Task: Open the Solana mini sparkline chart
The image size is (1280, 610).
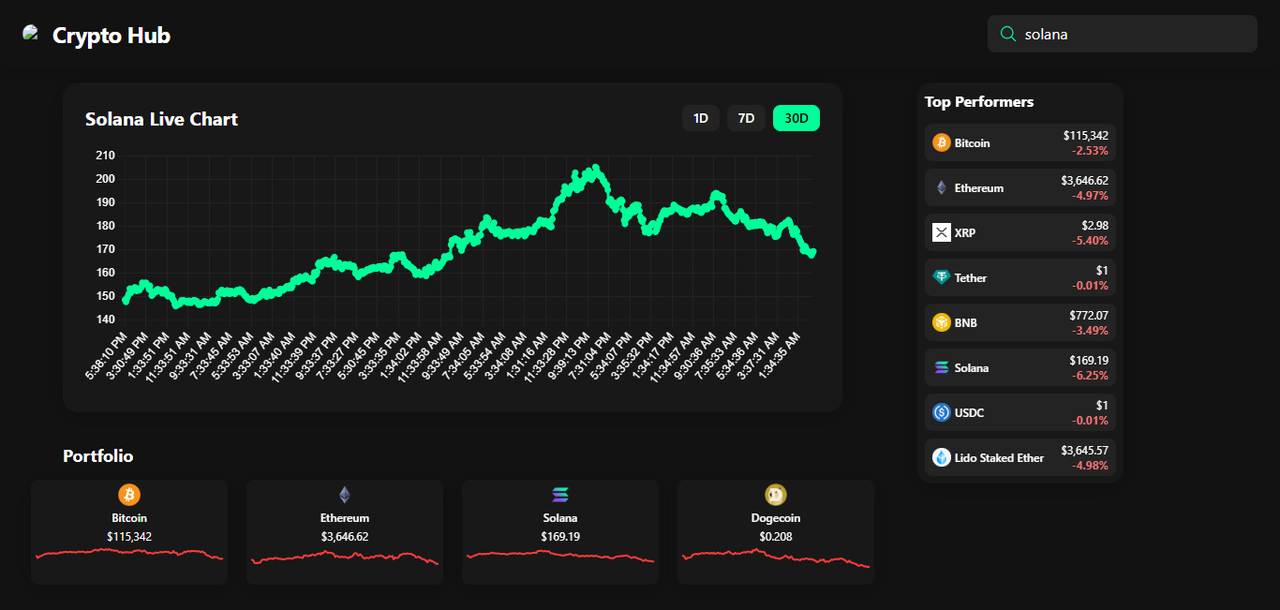Action: [x=560, y=555]
